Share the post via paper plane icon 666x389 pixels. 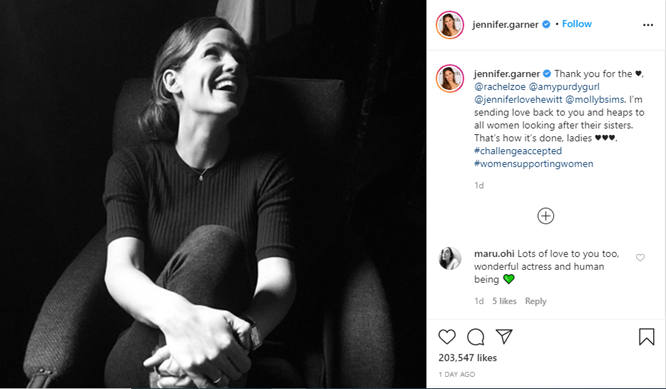coord(504,336)
